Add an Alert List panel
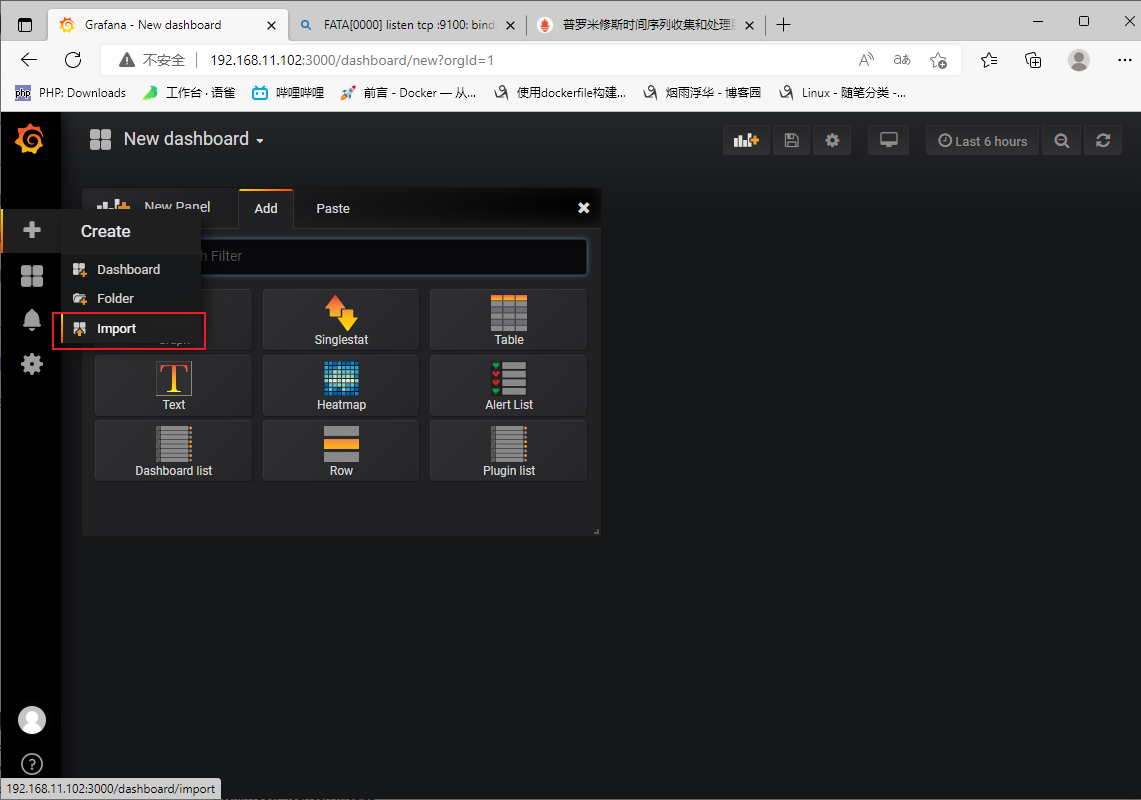This screenshot has height=800, width=1141. pyautogui.click(x=509, y=385)
